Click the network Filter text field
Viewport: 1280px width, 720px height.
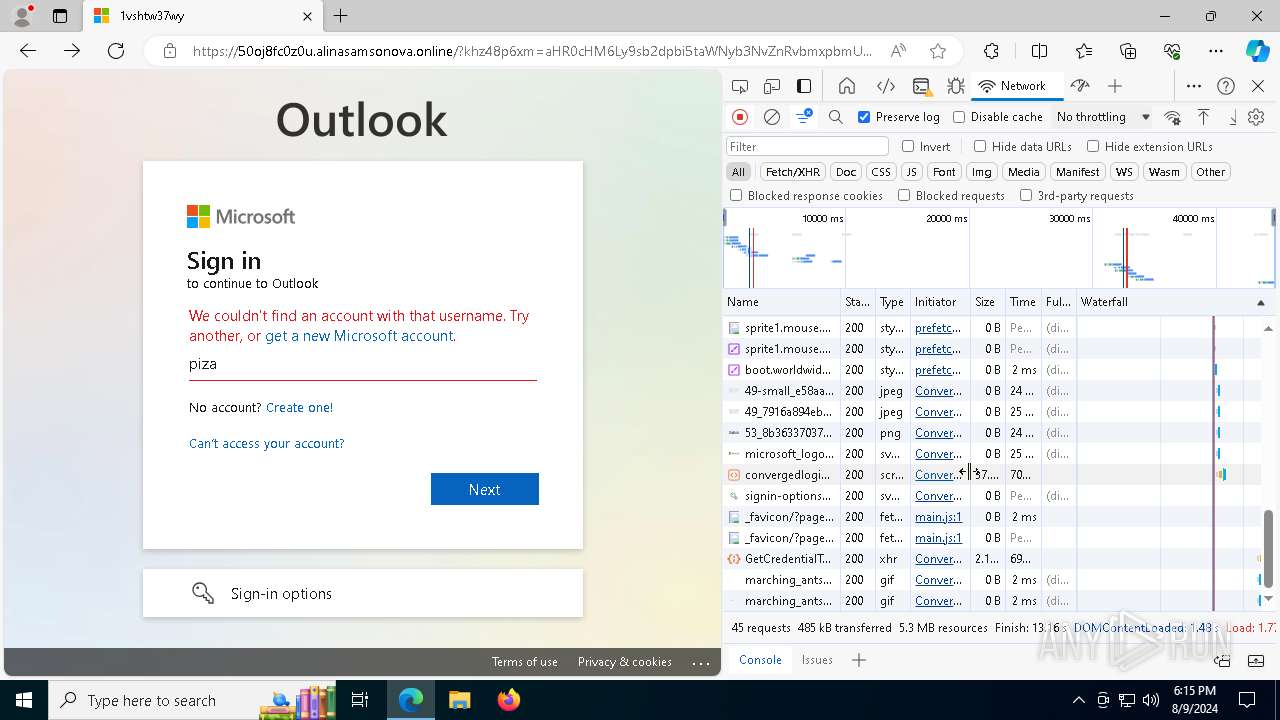807,146
